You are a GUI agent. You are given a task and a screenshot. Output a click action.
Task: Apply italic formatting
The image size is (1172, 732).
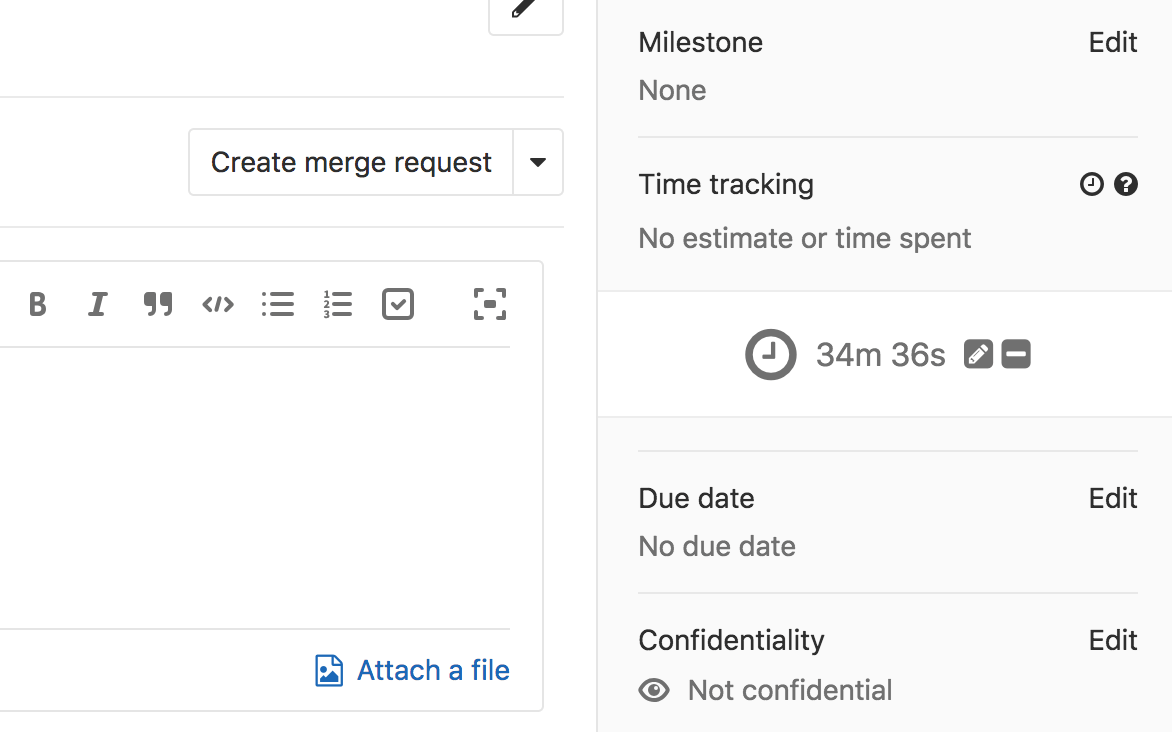tap(97, 304)
